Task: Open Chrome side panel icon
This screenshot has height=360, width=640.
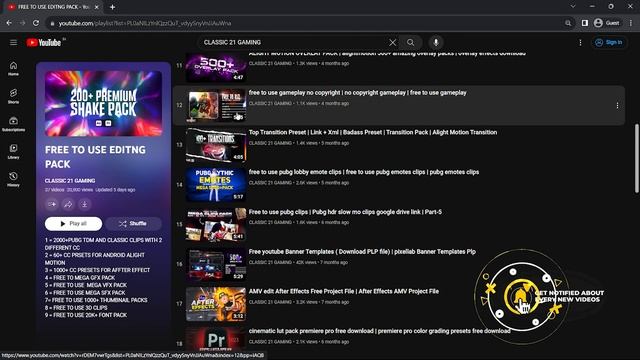Action: coord(584,23)
